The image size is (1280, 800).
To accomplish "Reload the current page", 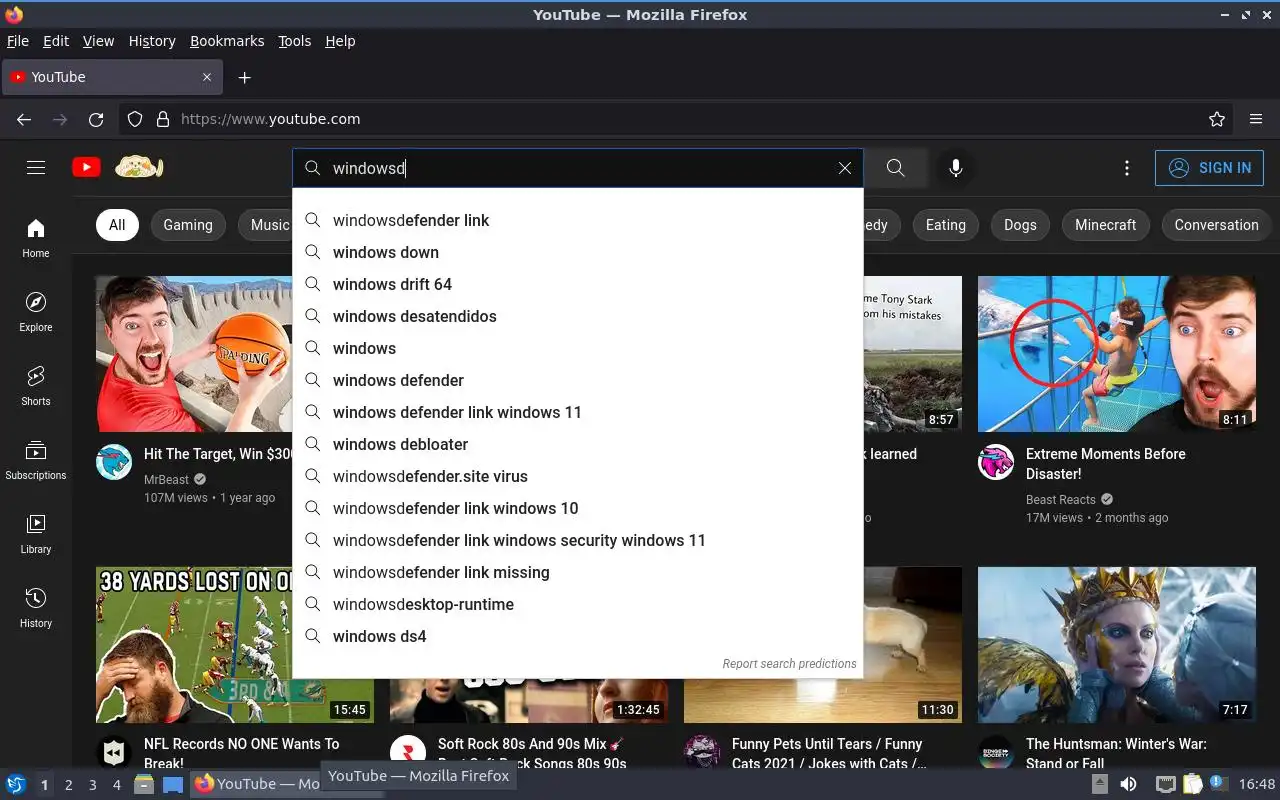I will click(x=96, y=119).
